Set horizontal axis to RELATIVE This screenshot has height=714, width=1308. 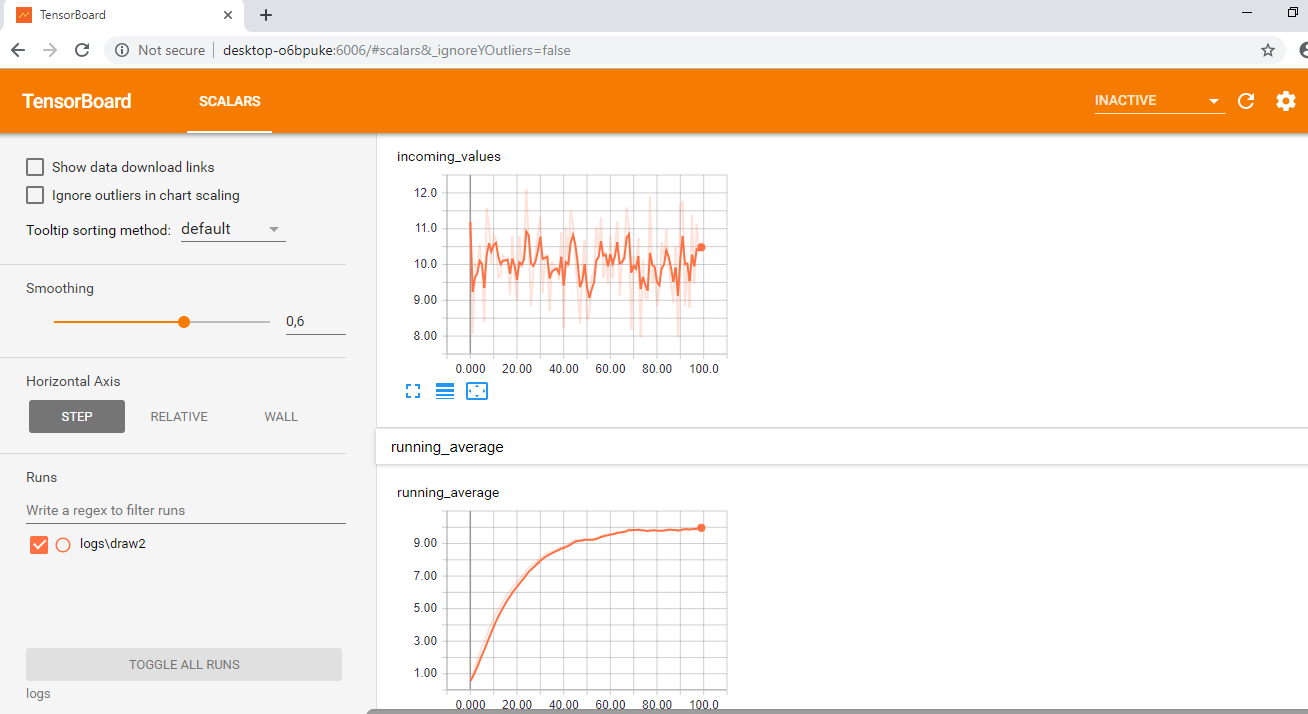coord(179,417)
